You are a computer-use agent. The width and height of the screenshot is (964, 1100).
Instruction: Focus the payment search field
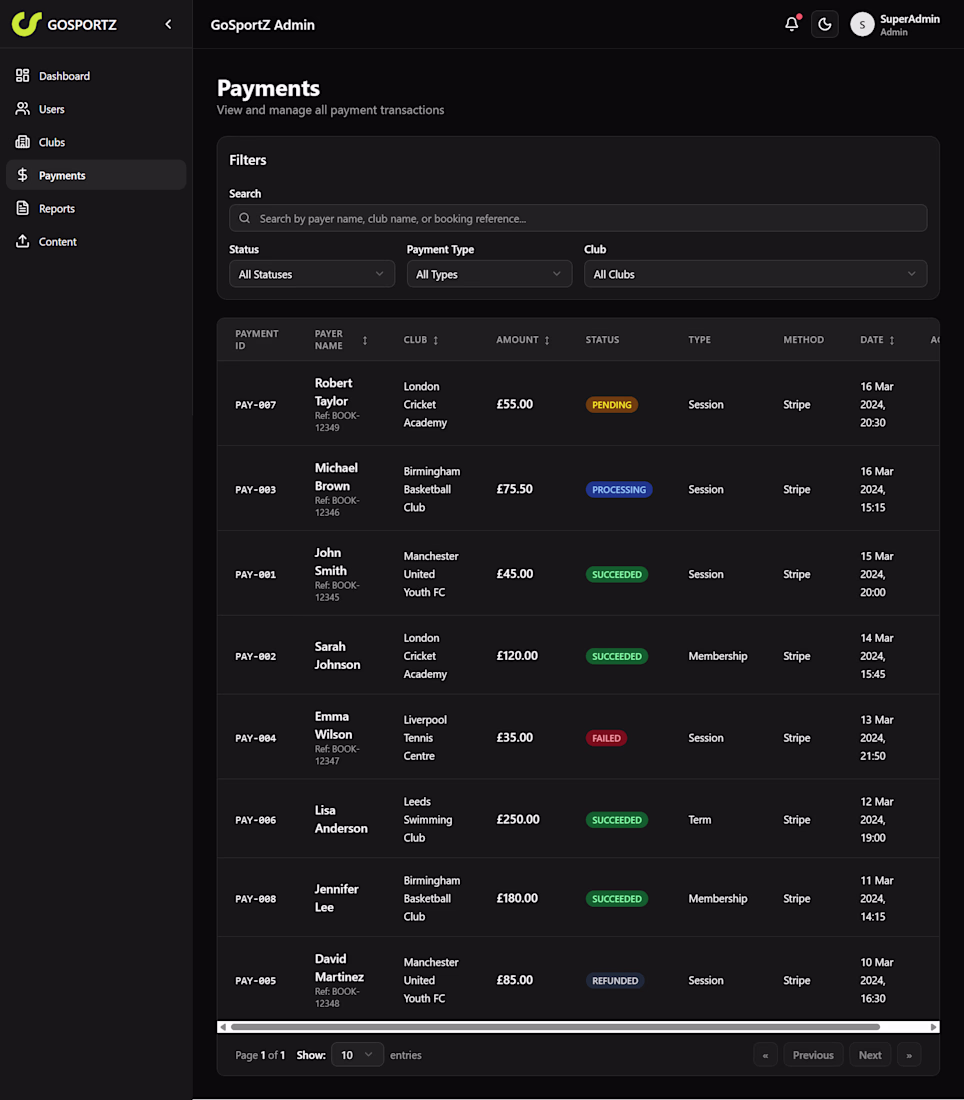point(578,218)
